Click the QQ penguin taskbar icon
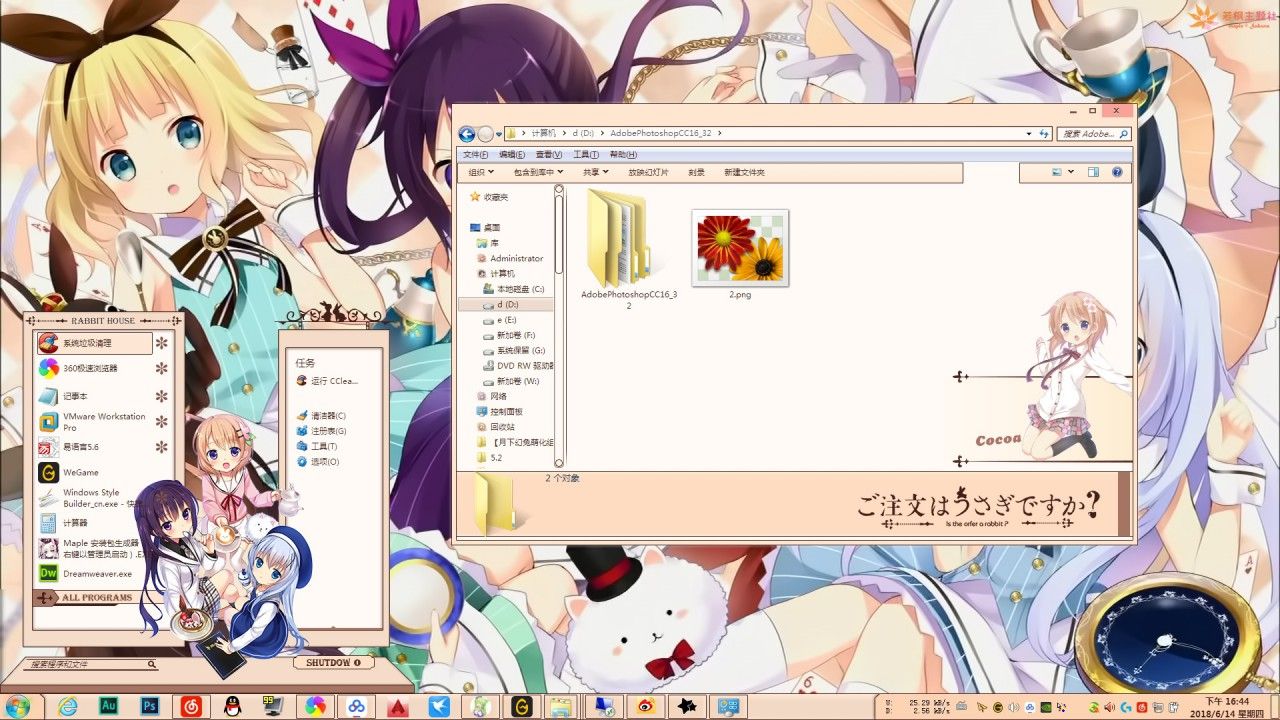Viewport: 1280px width, 720px height. point(233,706)
